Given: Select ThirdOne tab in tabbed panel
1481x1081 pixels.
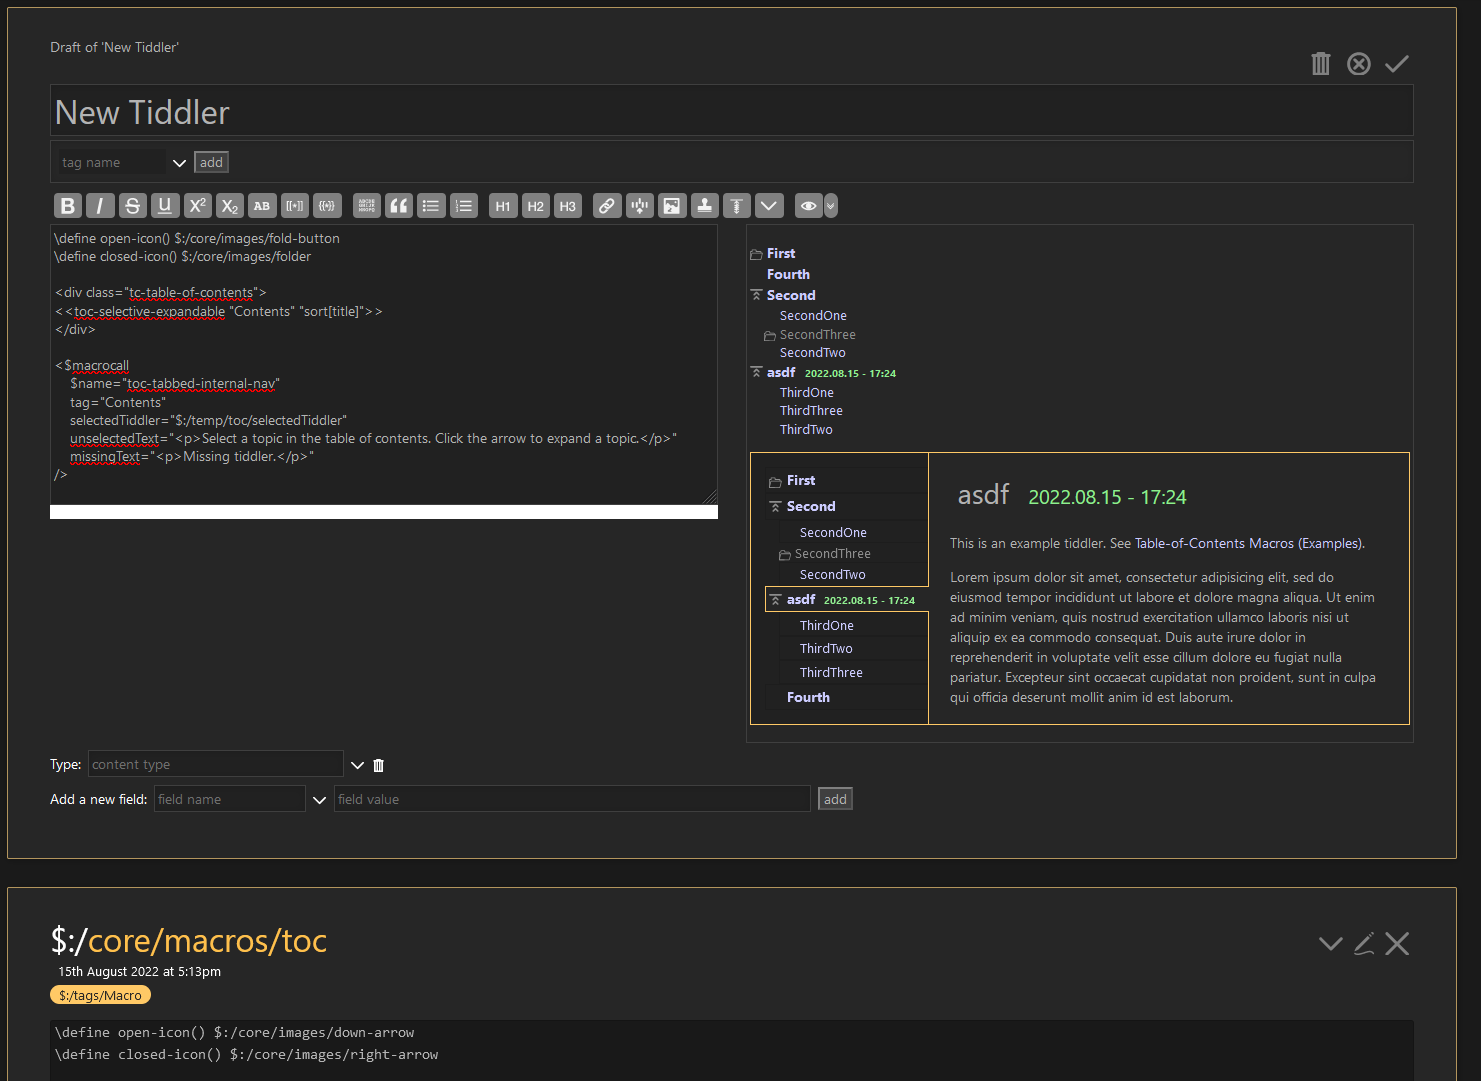Looking at the screenshot, I should [x=827, y=625].
